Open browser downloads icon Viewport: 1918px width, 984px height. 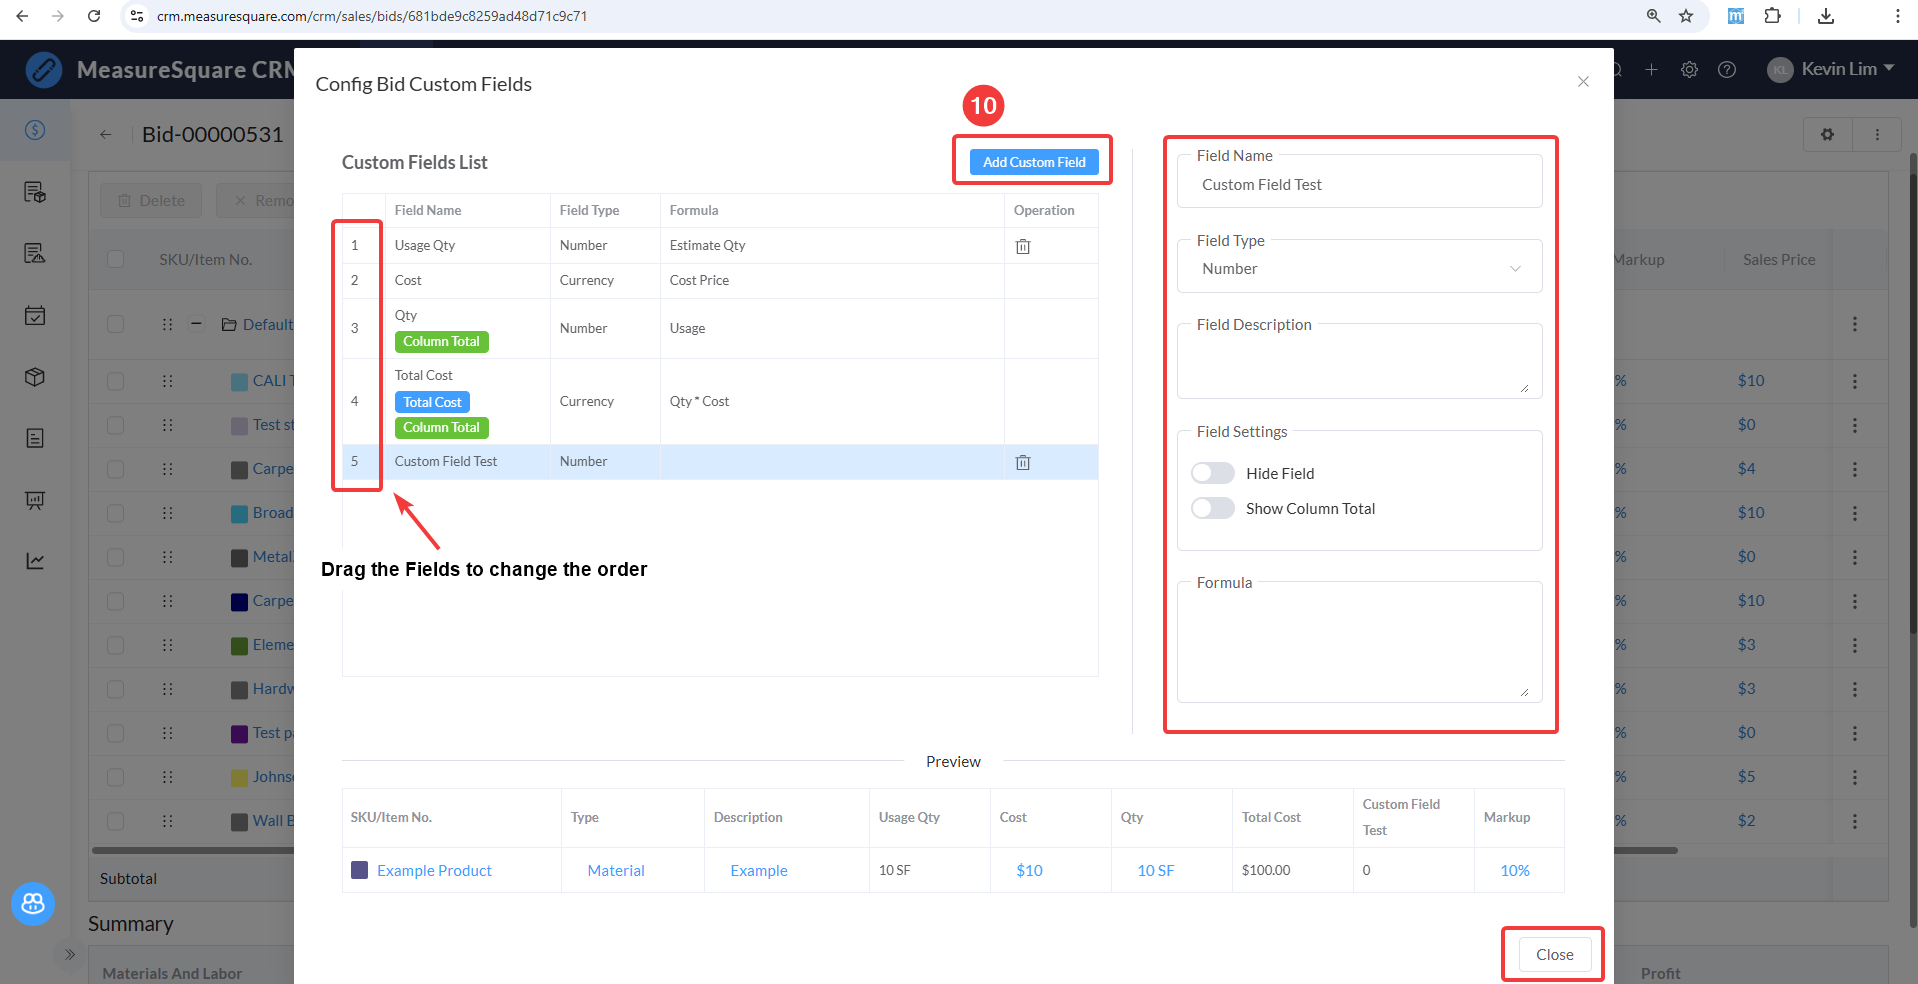click(1826, 16)
